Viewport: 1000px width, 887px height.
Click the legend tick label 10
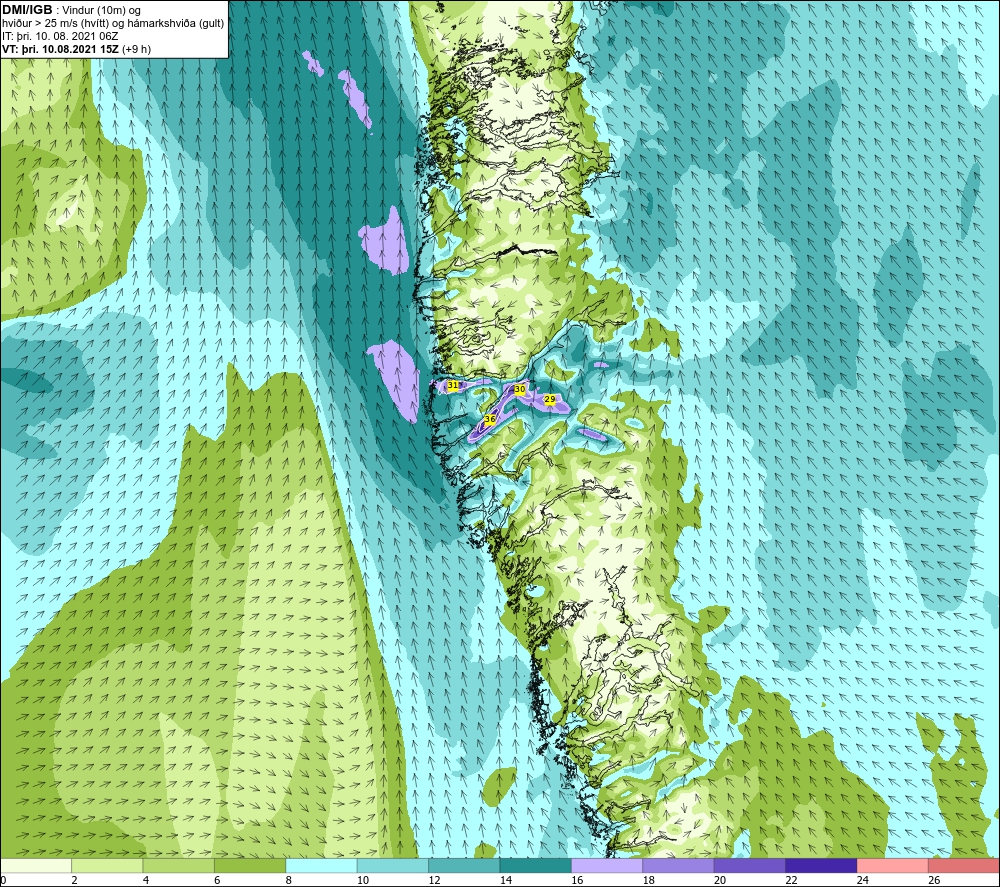[363, 880]
